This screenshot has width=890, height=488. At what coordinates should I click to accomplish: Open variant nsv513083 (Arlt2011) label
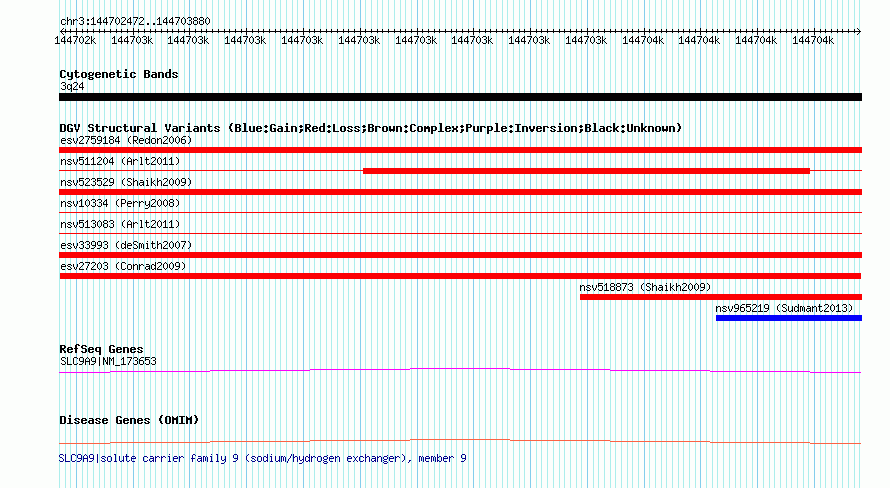120,224
